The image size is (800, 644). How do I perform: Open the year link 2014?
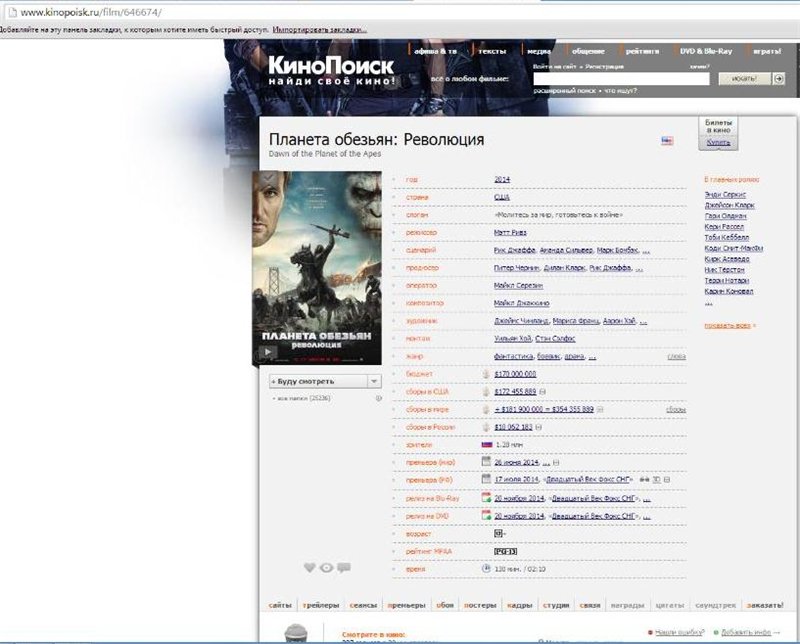502,180
